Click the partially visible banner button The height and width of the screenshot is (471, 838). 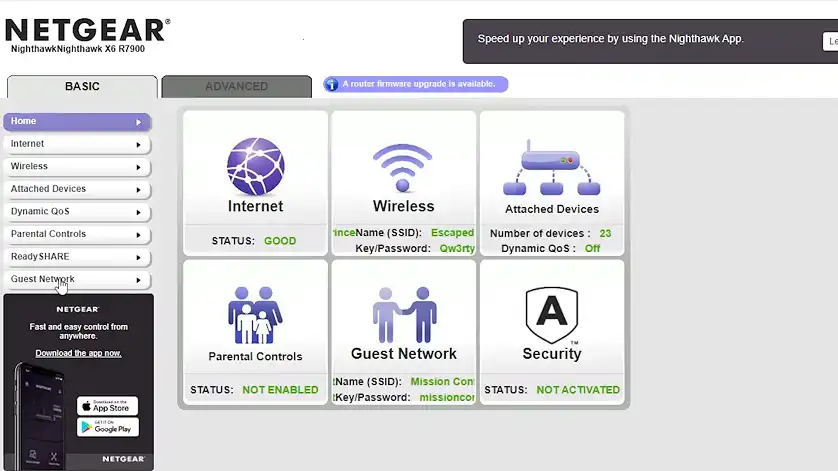[x=831, y=41]
